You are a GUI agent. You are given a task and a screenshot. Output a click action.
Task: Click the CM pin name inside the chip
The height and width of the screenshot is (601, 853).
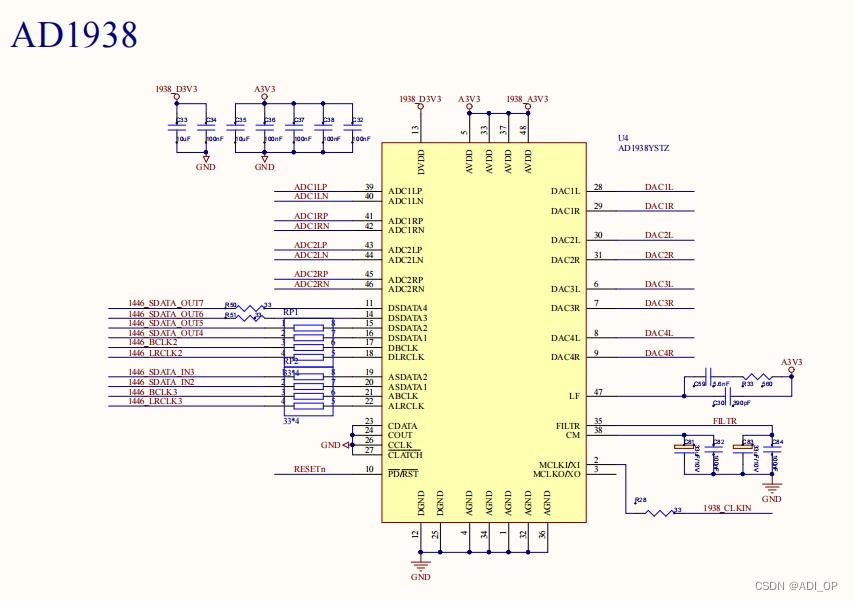click(x=573, y=435)
